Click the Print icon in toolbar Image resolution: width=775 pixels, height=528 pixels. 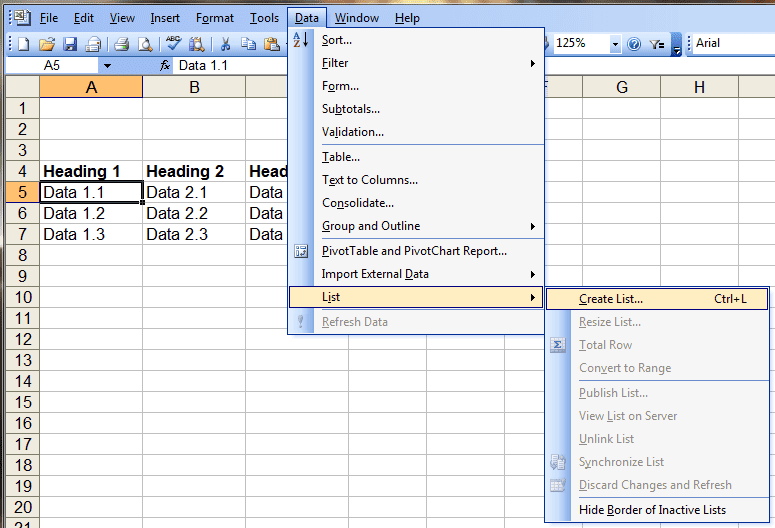point(121,44)
